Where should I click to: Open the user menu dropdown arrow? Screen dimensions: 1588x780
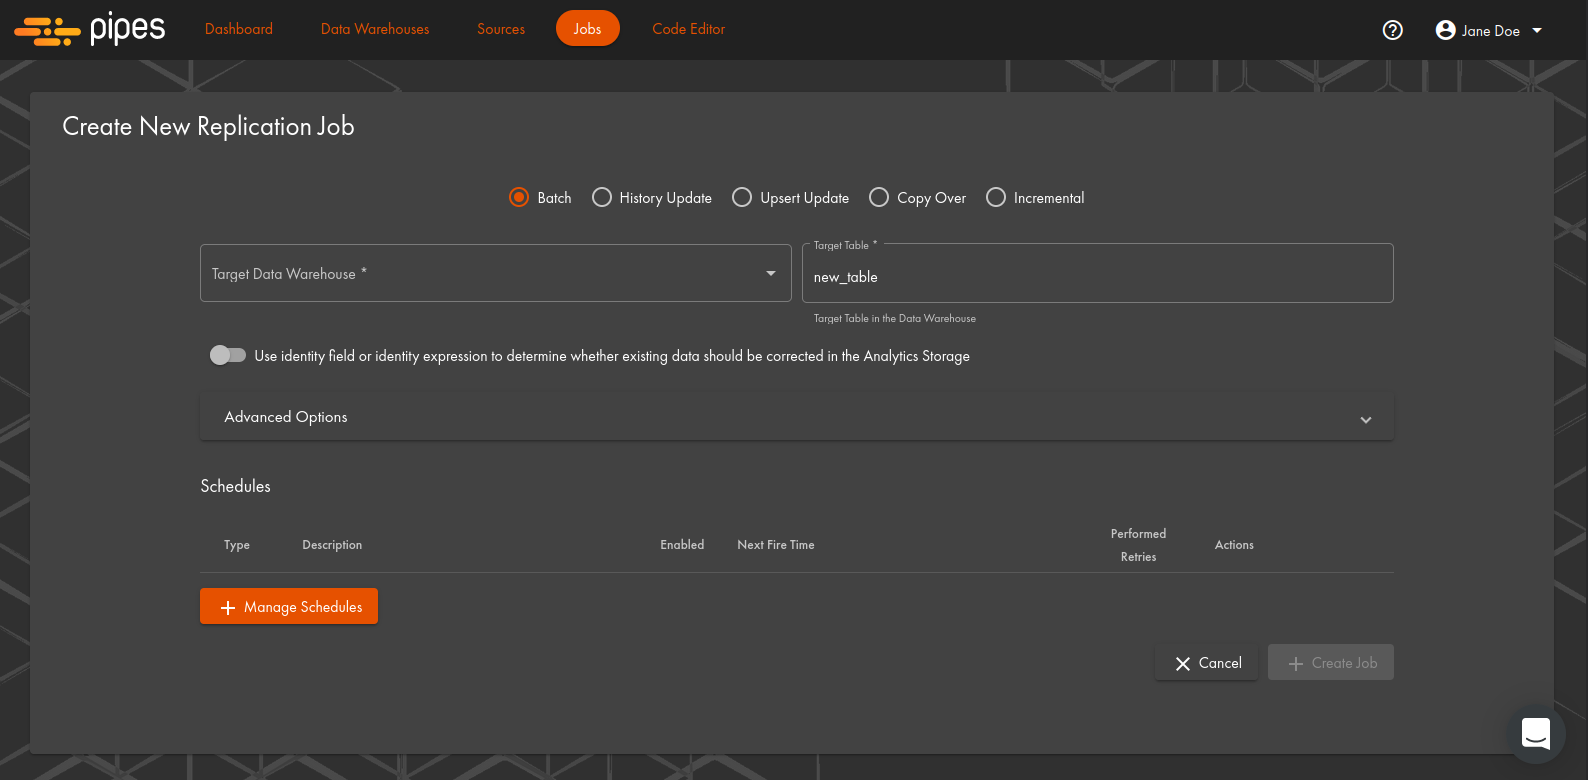click(x=1537, y=30)
